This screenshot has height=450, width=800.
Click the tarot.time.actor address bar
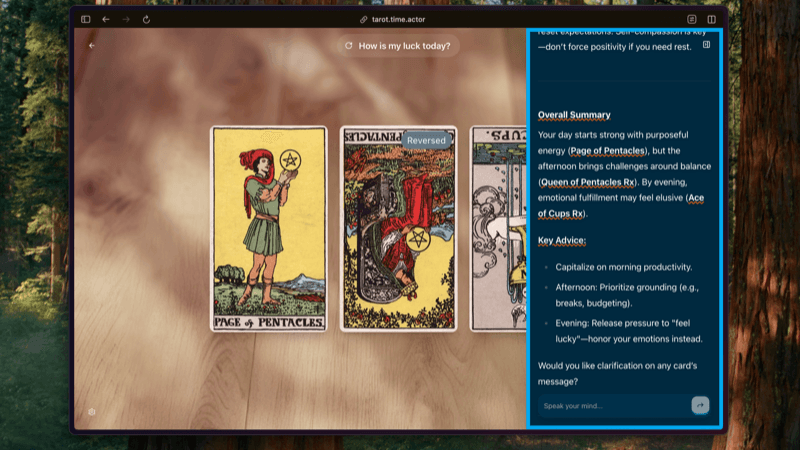tap(399, 19)
